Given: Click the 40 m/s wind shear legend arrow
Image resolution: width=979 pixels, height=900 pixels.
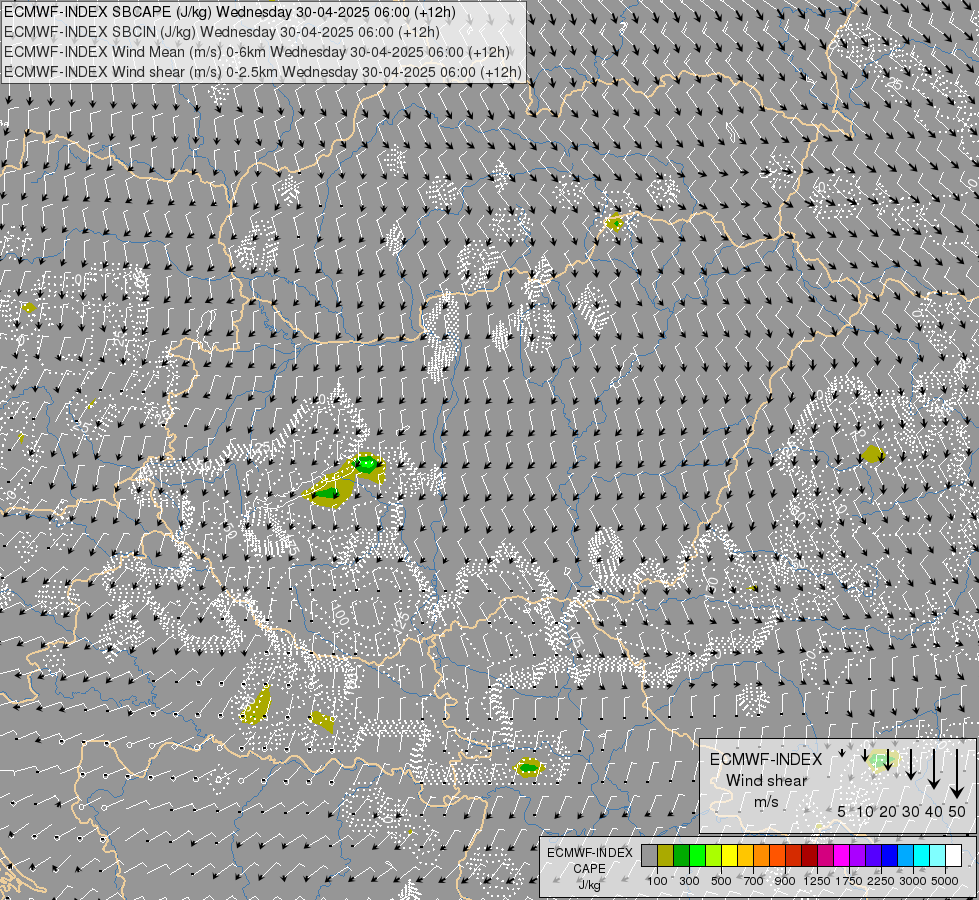Looking at the screenshot, I should 934,769.
